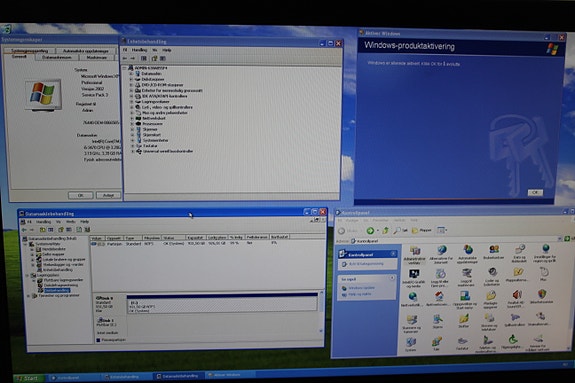Expand Skjermkort node in Enhetsbehandling

tap(132, 135)
